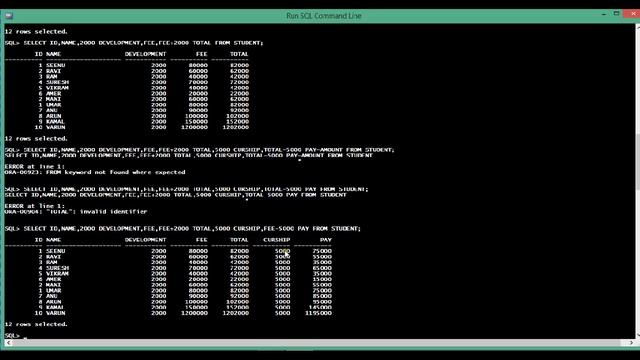The image size is (640, 360).
Task: Click the PAY value 65000 in SURESH row
Action: 322,268
